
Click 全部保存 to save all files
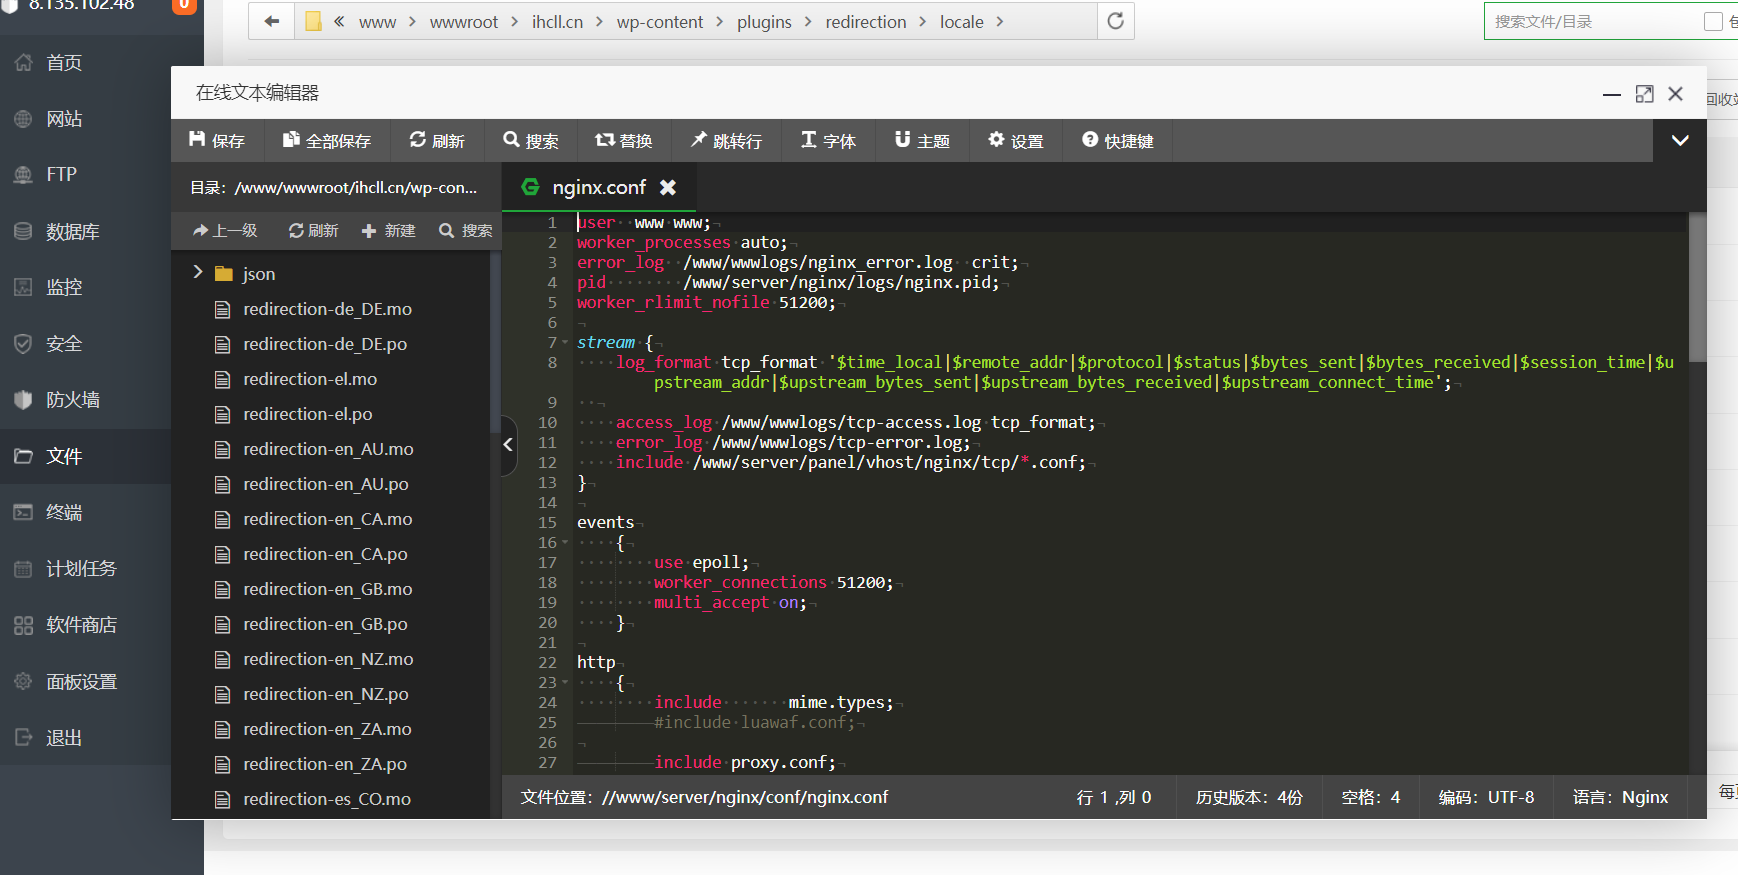(327, 141)
